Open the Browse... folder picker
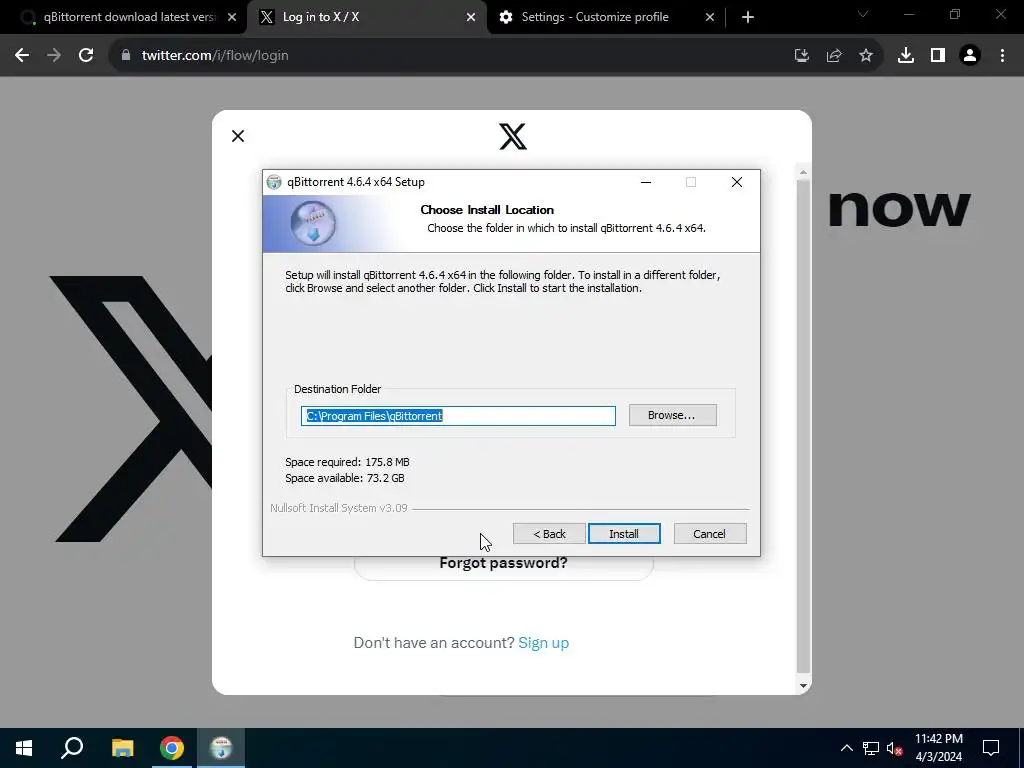This screenshot has width=1024, height=768. click(x=673, y=415)
